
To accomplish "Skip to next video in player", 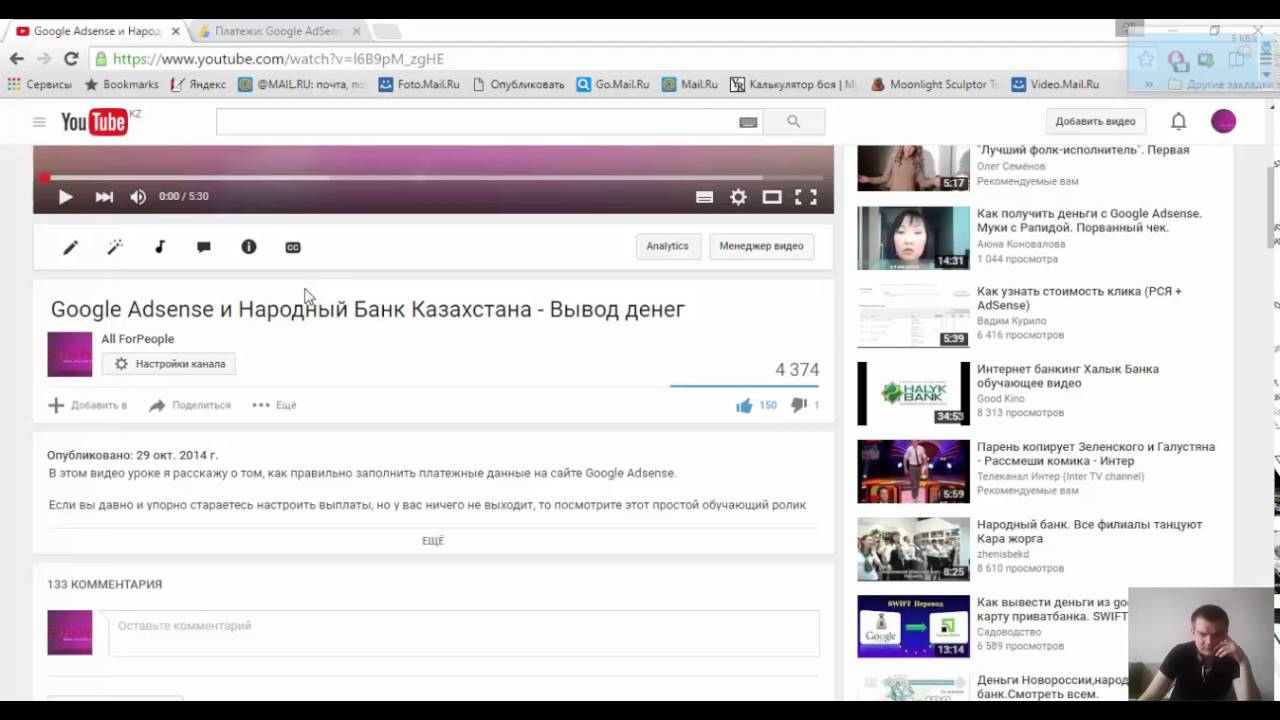I will point(104,197).
